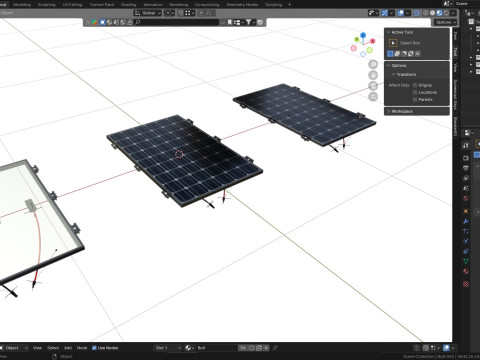Open the Modeling workspace tab
This screenshot has width=480, height=360.
(x=22, y=5)
